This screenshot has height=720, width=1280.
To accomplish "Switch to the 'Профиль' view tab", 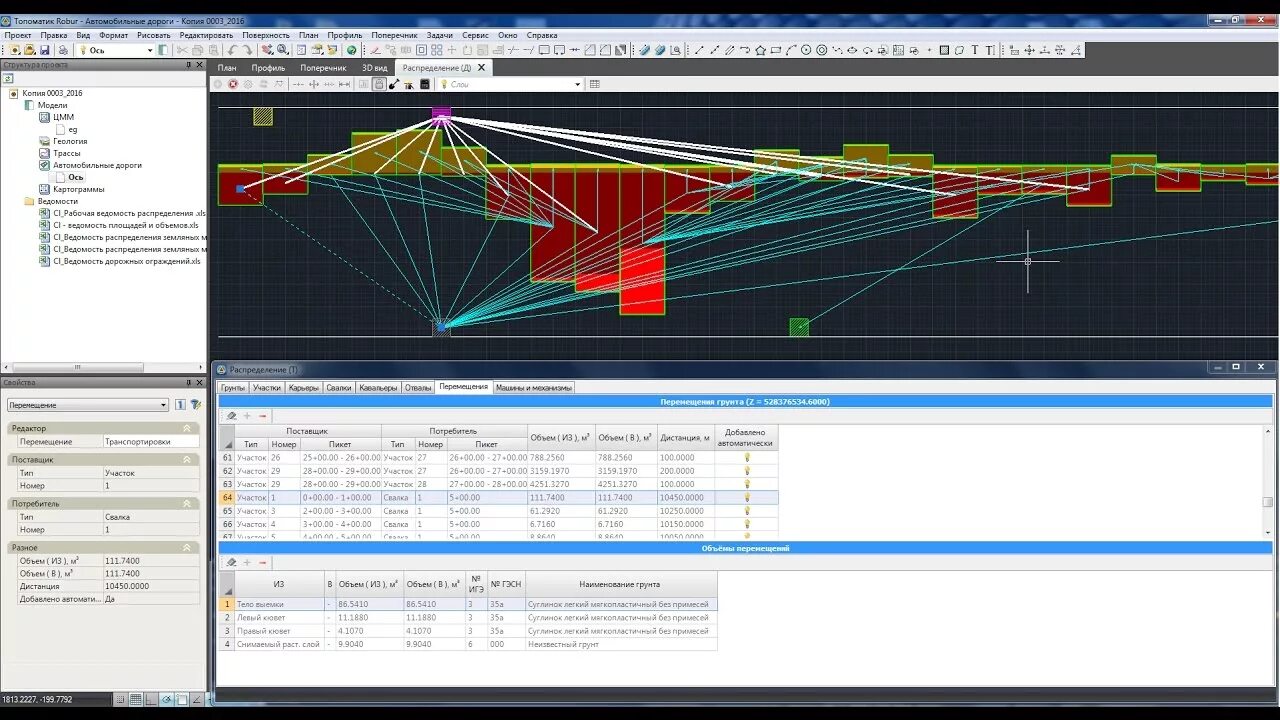I will [268, 68].
